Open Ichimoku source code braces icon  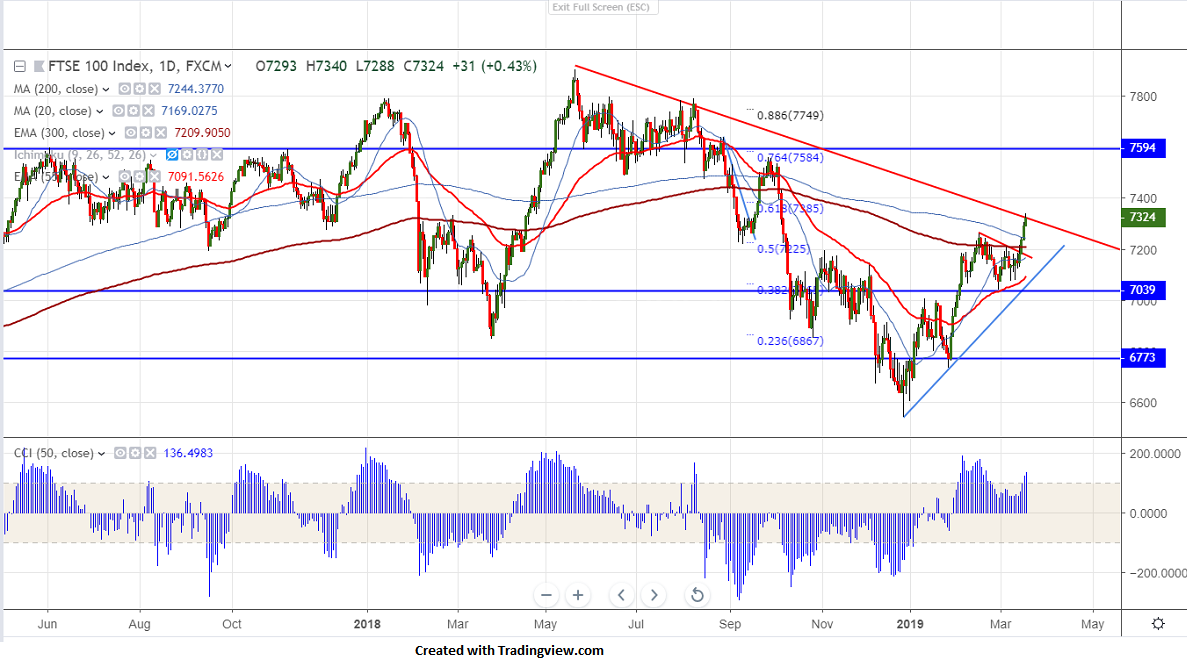(x=202, y=154)
